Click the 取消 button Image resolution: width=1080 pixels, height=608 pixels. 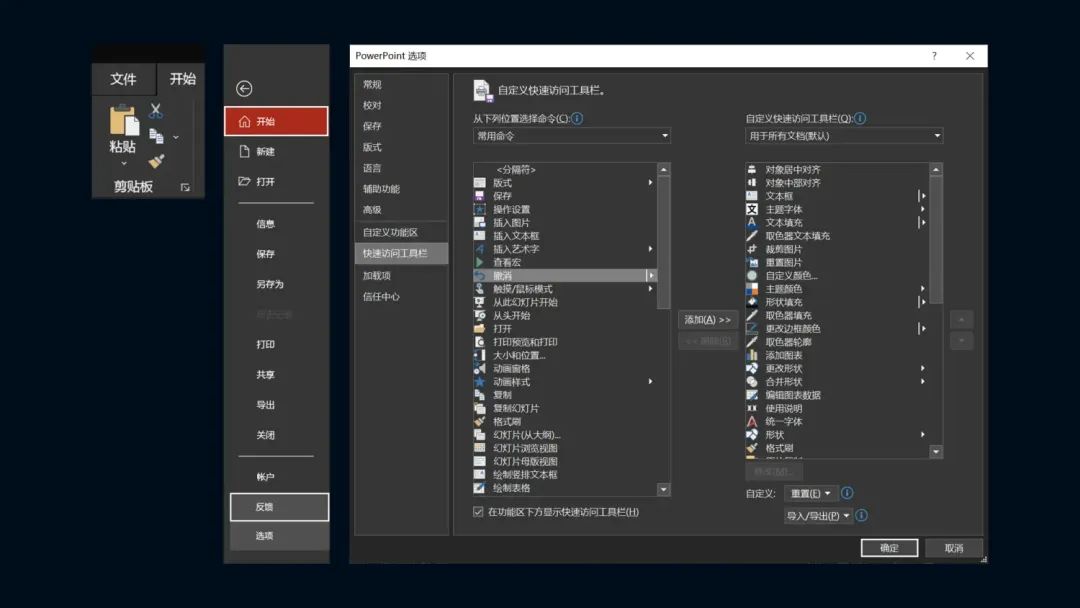[954, 548]
